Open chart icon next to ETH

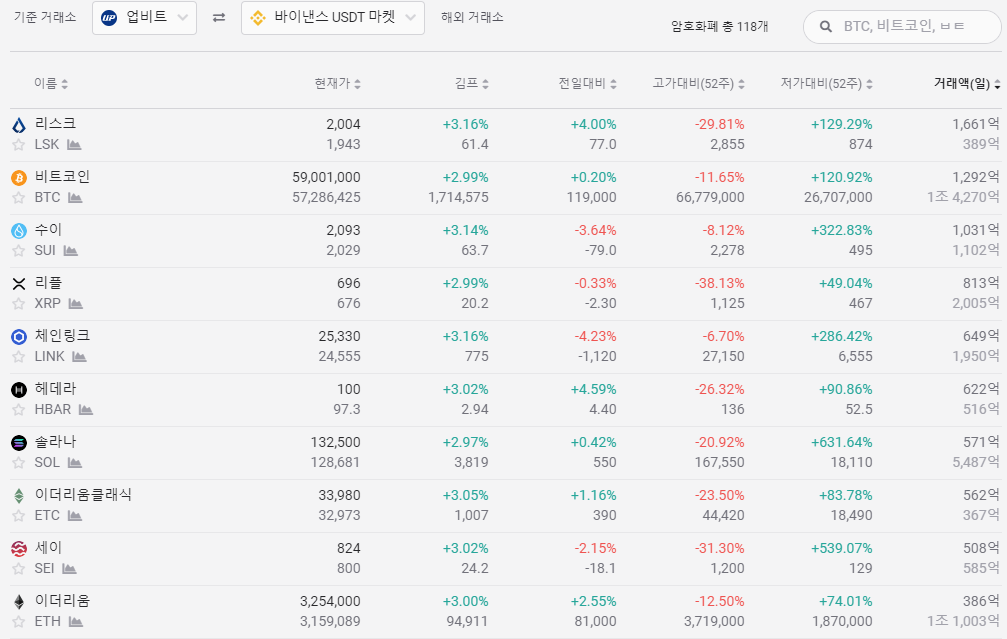coord(76,621)
